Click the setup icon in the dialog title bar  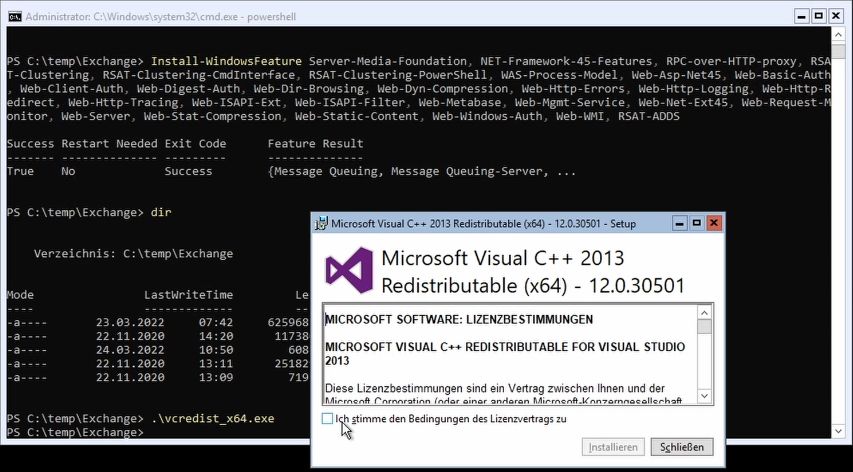coord(322,223)
